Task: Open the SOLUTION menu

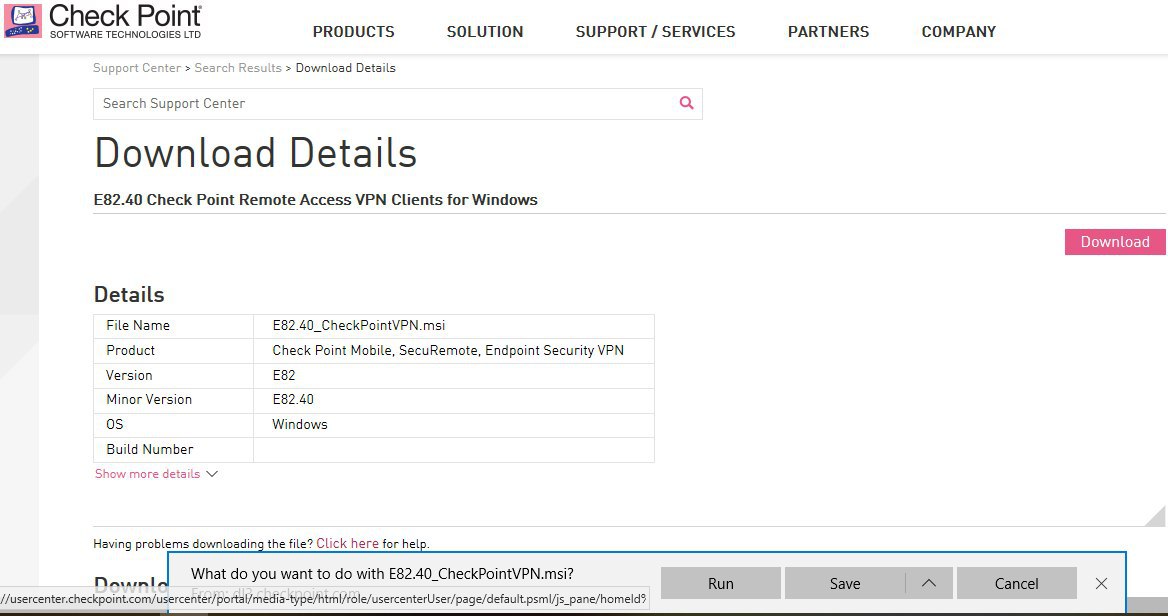Action: coord(485,32)
